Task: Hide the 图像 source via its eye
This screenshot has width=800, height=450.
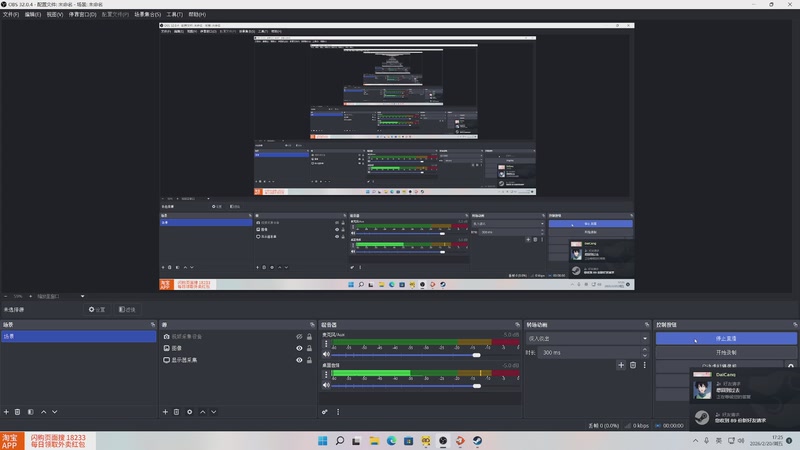Action: (299, 348)
